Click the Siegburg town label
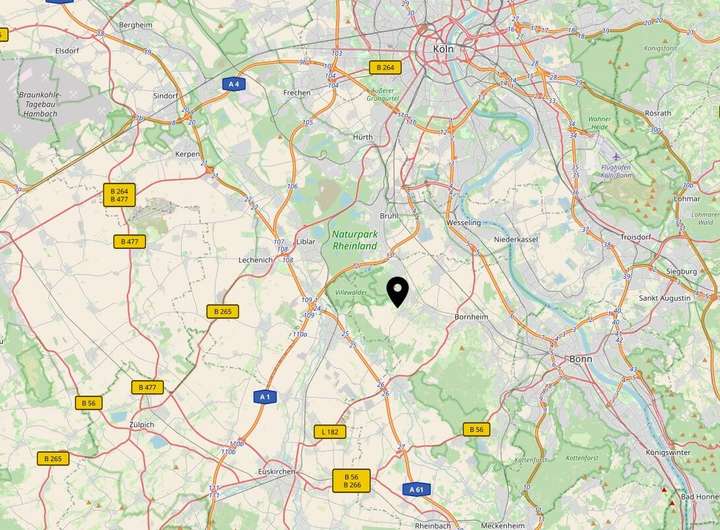The height and width of the screenshot is (530, 720). [x=681, y=272]
